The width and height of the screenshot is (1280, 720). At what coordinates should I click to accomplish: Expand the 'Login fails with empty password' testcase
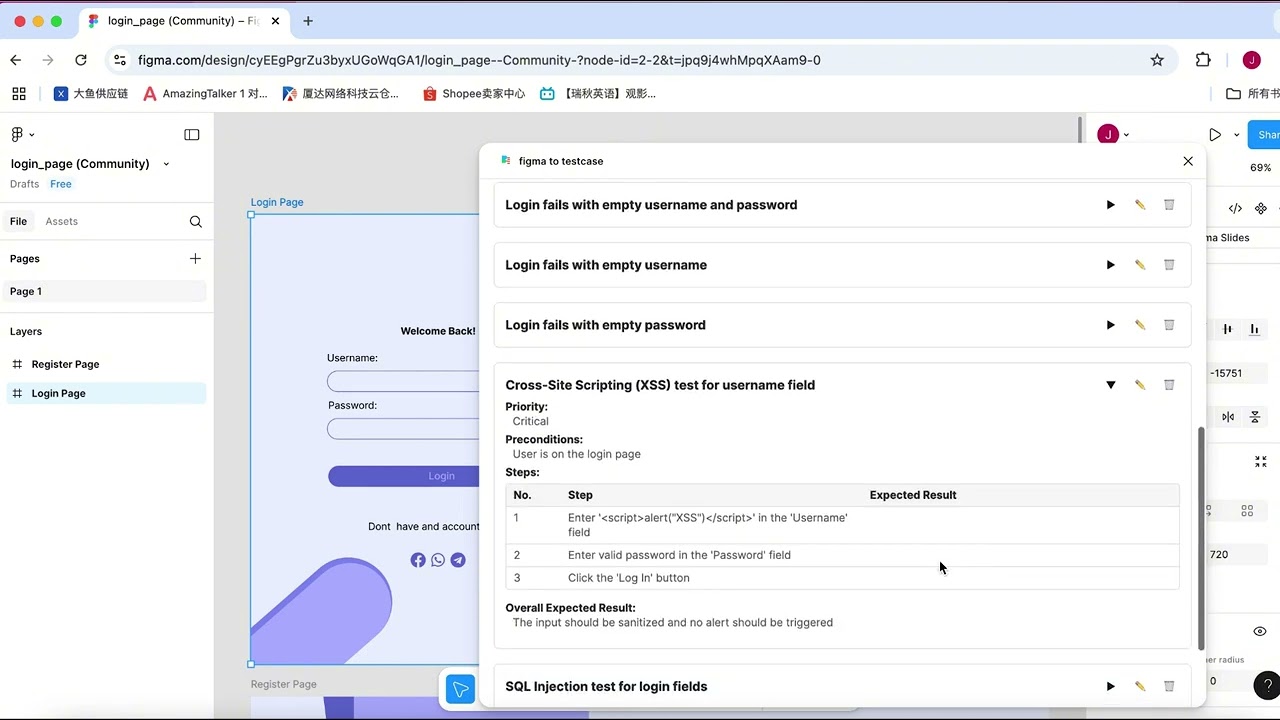pos(1110,325)
